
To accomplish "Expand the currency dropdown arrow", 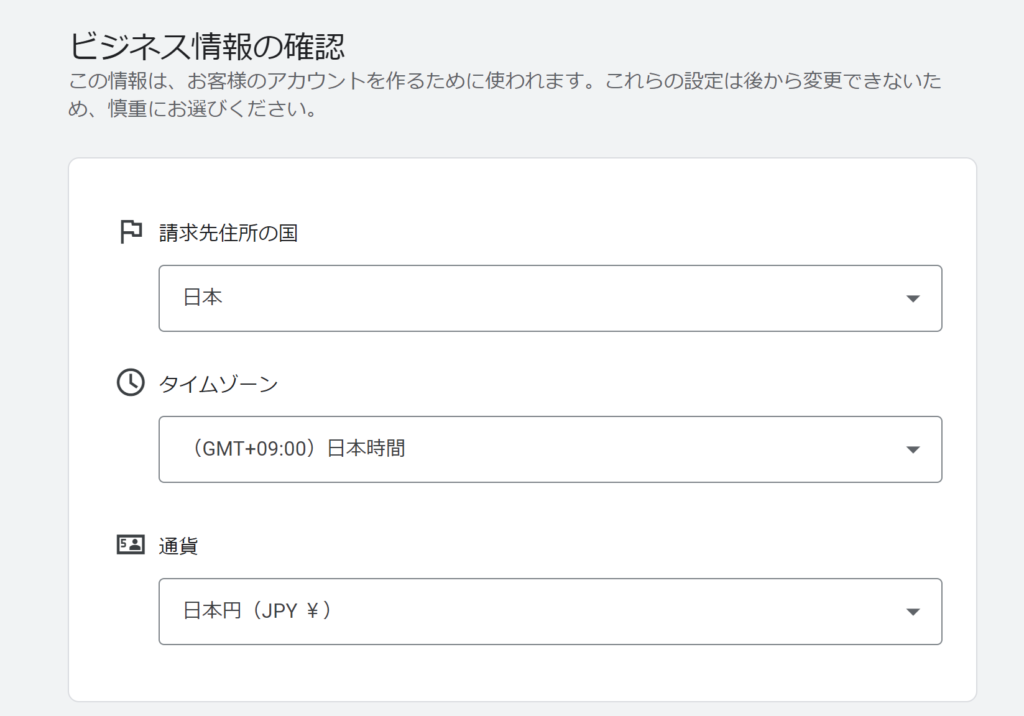I will pyautogui.click(x=913, y=611).
